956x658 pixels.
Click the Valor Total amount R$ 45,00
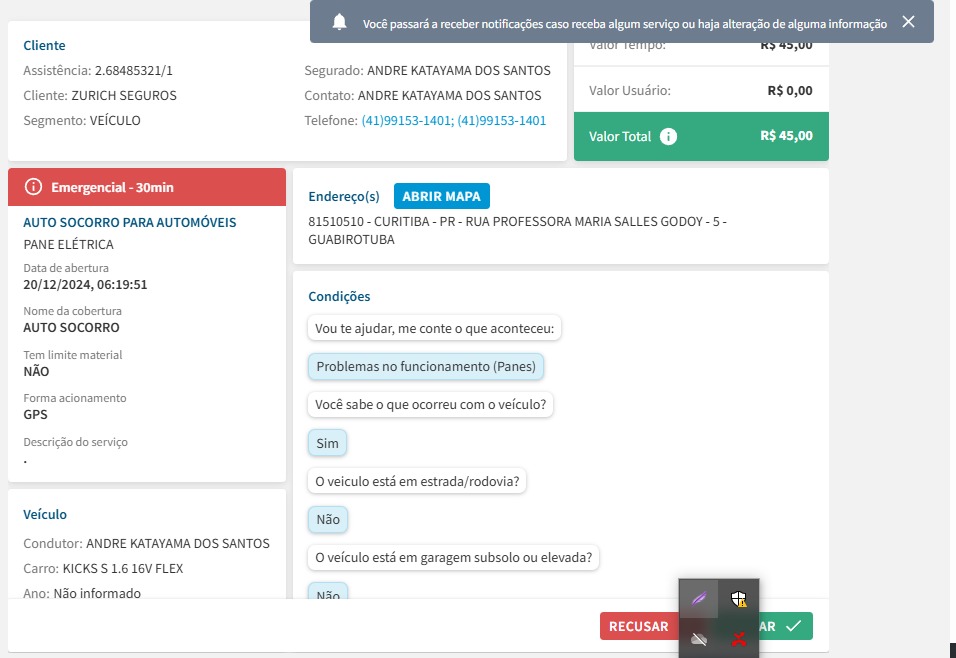click(786, 136)
